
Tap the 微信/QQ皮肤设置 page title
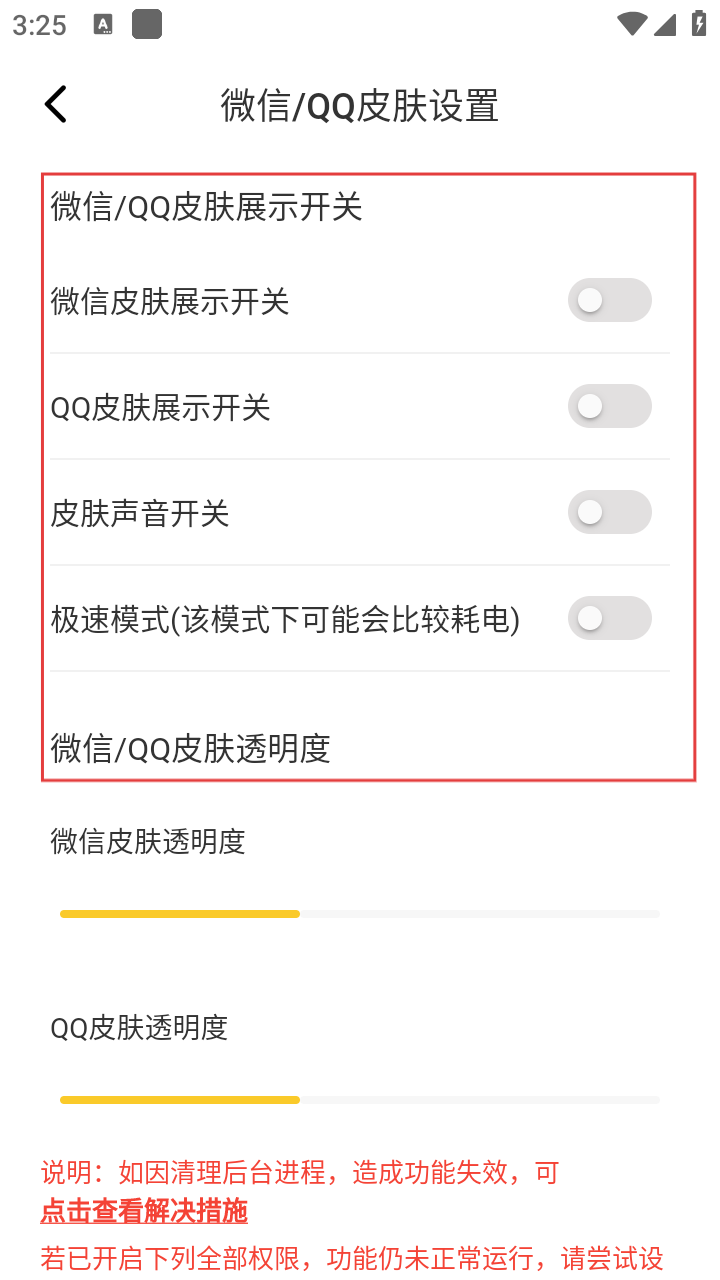click(x=360, y=105)
